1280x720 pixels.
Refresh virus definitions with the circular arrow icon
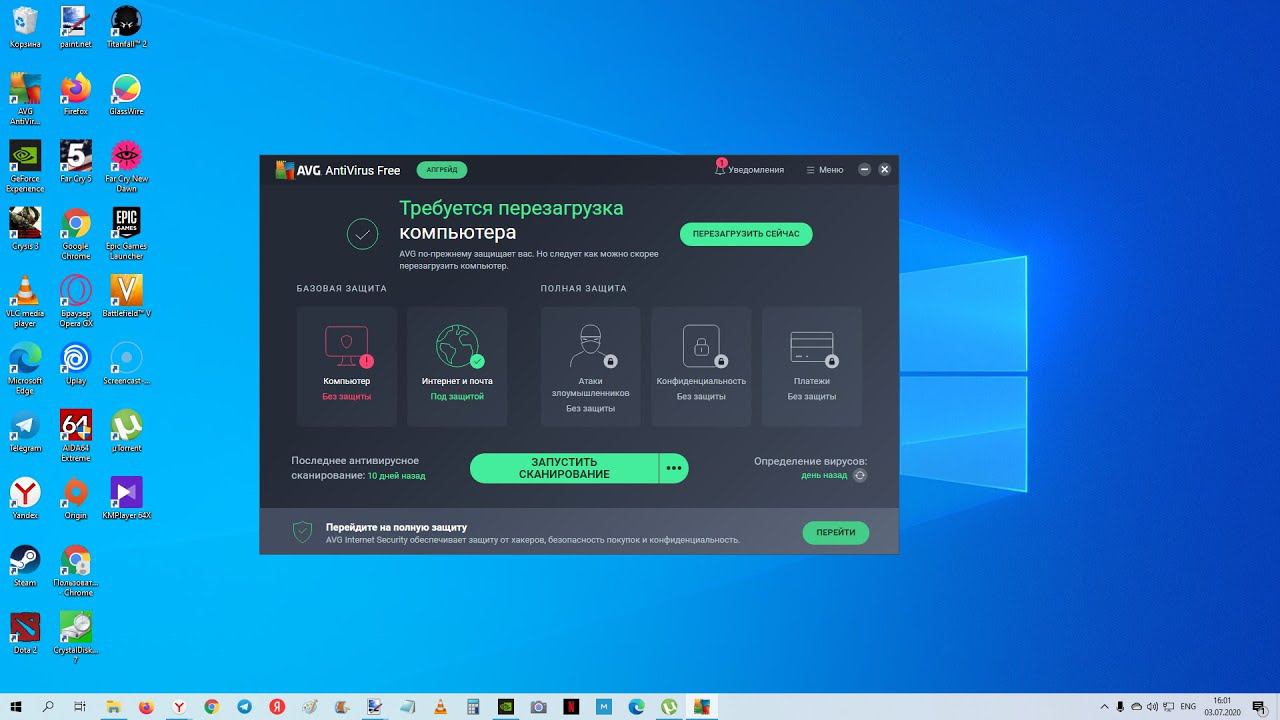coord(859,476)
